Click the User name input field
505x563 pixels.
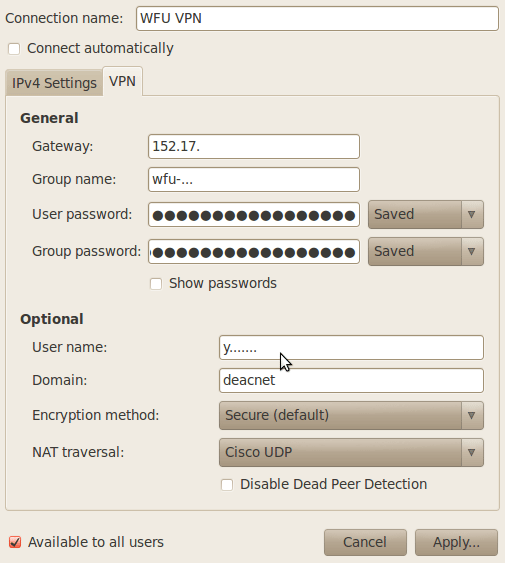coord(351,348)
